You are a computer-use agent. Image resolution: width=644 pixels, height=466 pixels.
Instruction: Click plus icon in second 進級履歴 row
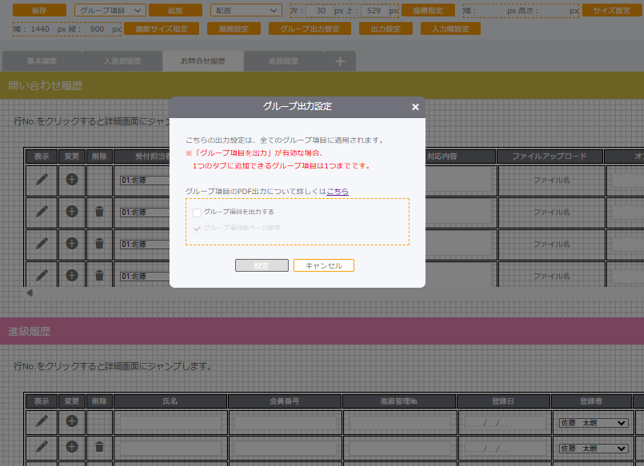[72, 447]
